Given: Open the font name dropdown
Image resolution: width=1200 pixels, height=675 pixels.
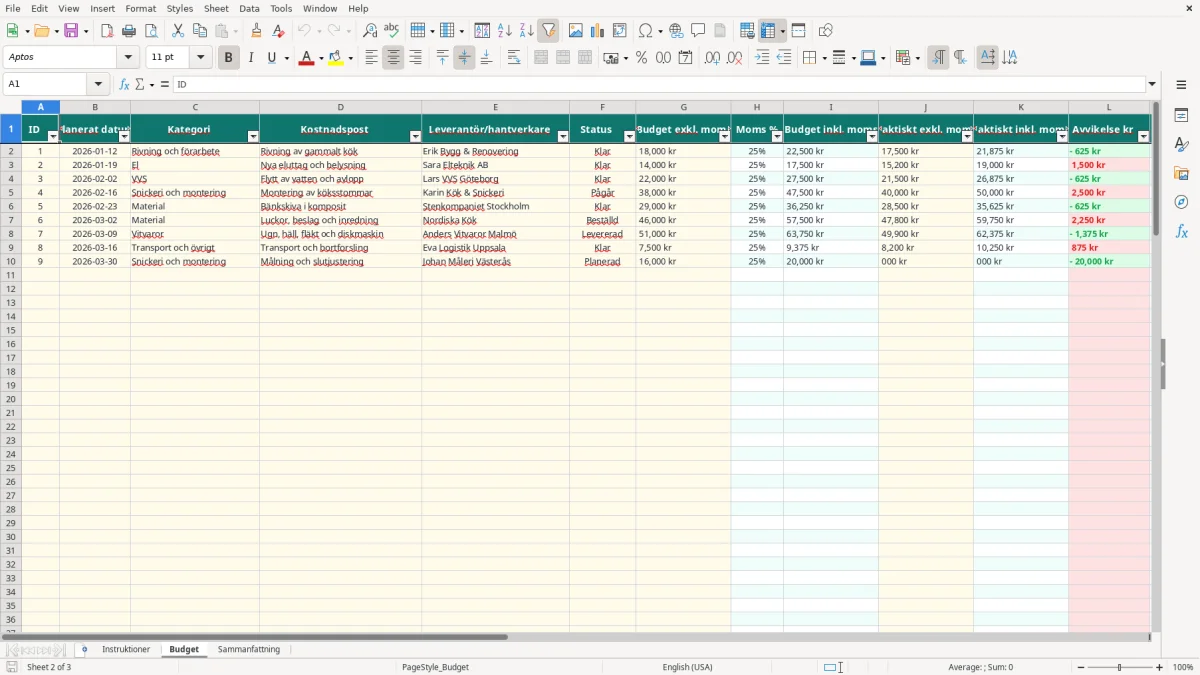Looking at the screenshot, I should 128,58.
